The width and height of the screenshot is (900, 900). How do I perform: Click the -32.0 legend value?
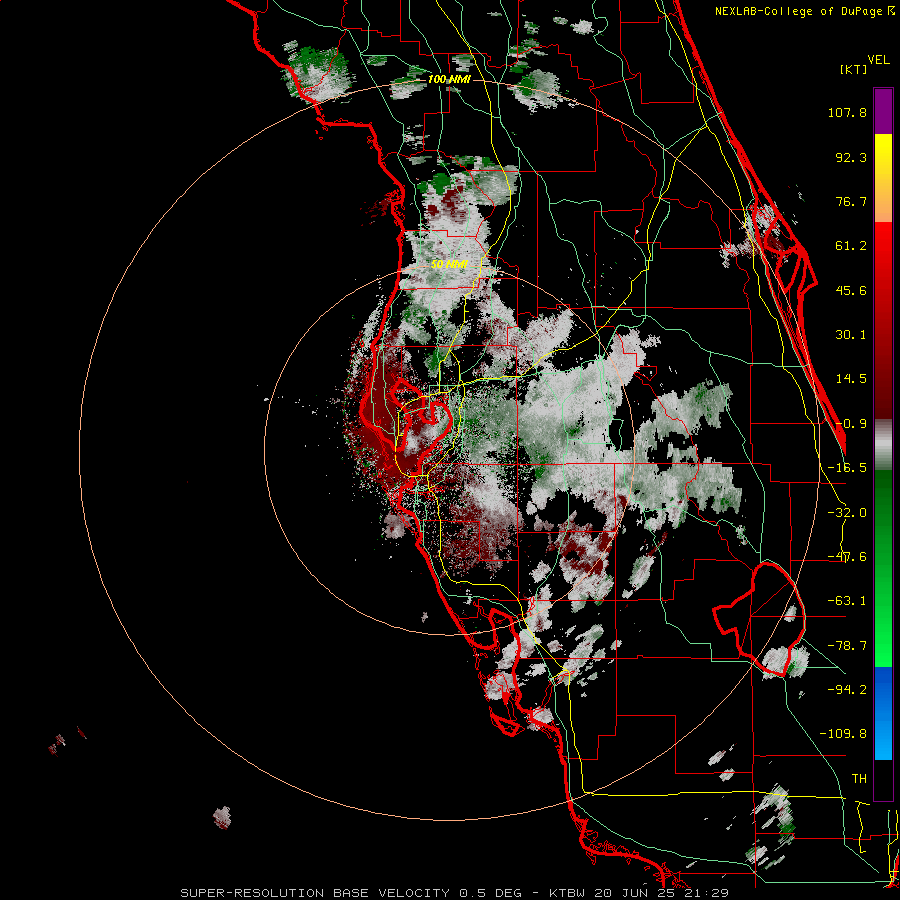click(x=847, y=513)
